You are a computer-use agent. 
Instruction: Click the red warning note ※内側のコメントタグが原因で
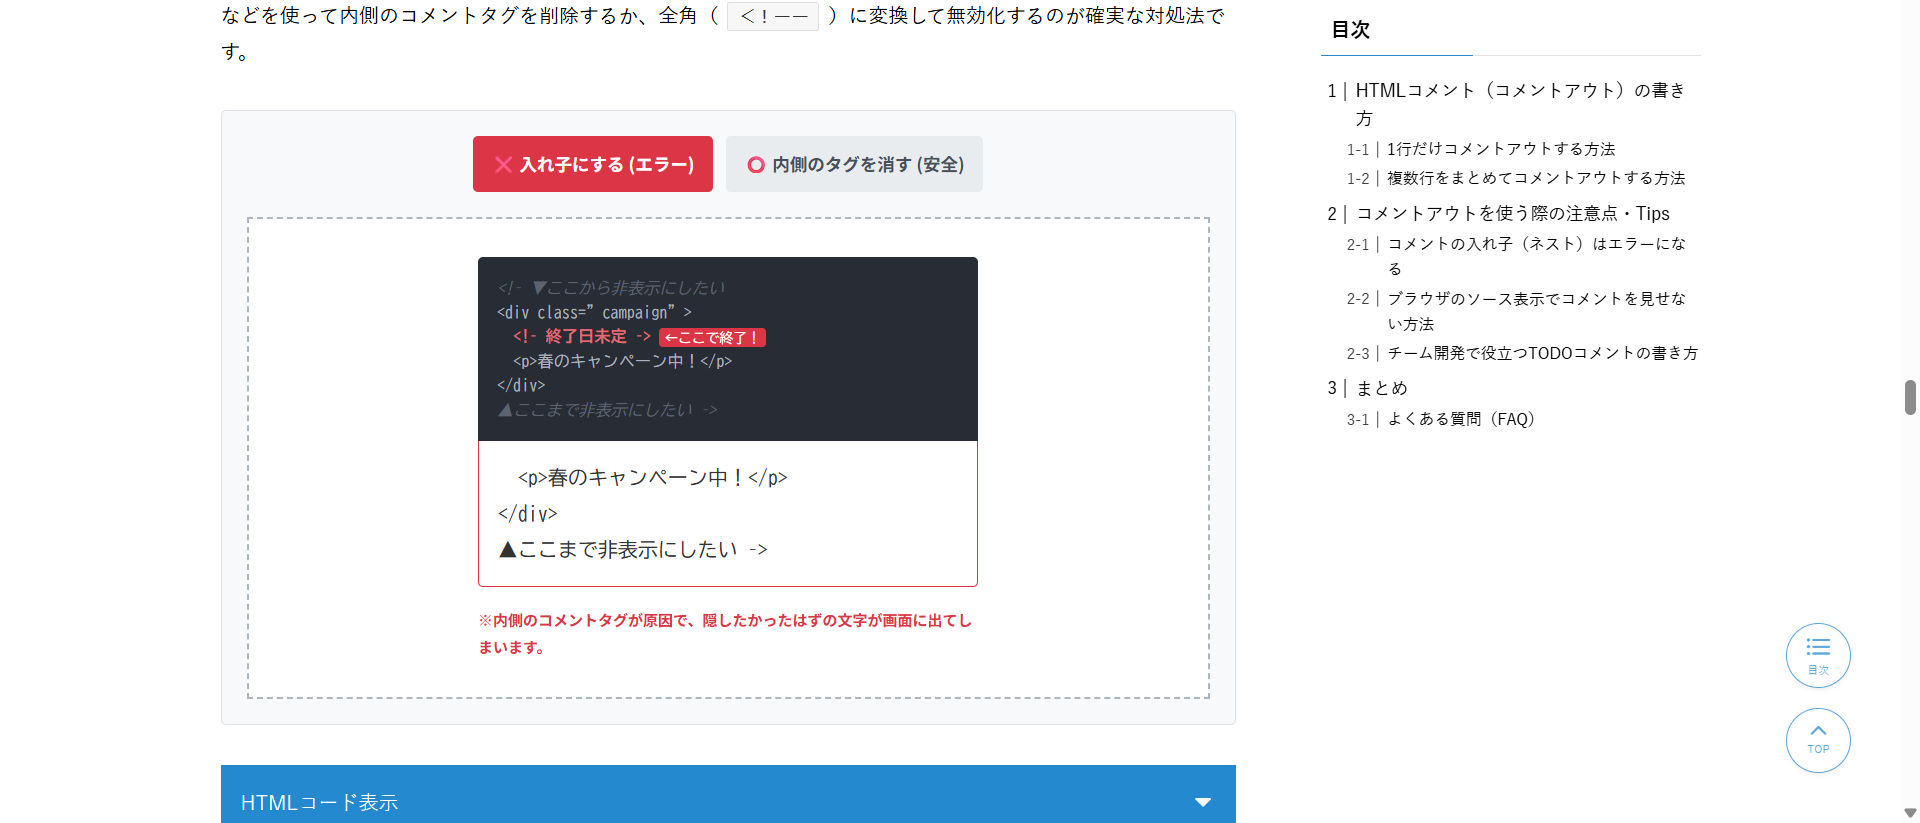(725, 634)
